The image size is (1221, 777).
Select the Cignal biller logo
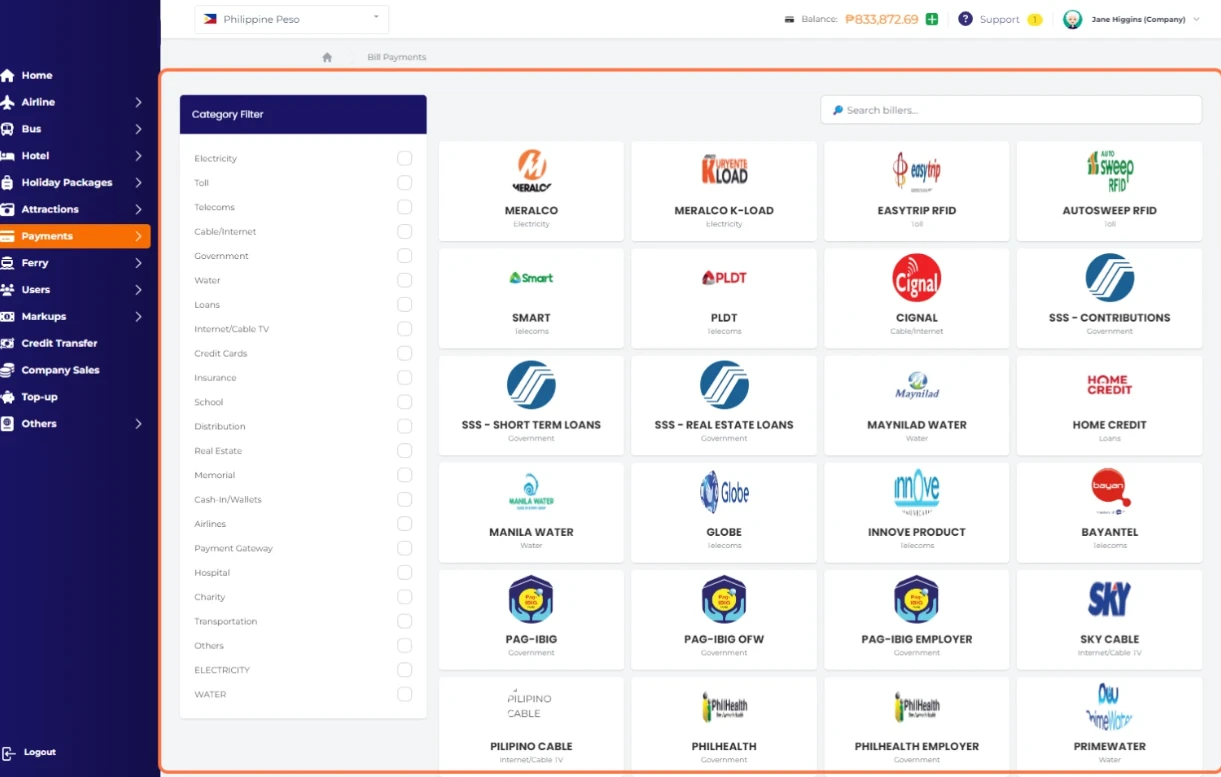(916, 278)
